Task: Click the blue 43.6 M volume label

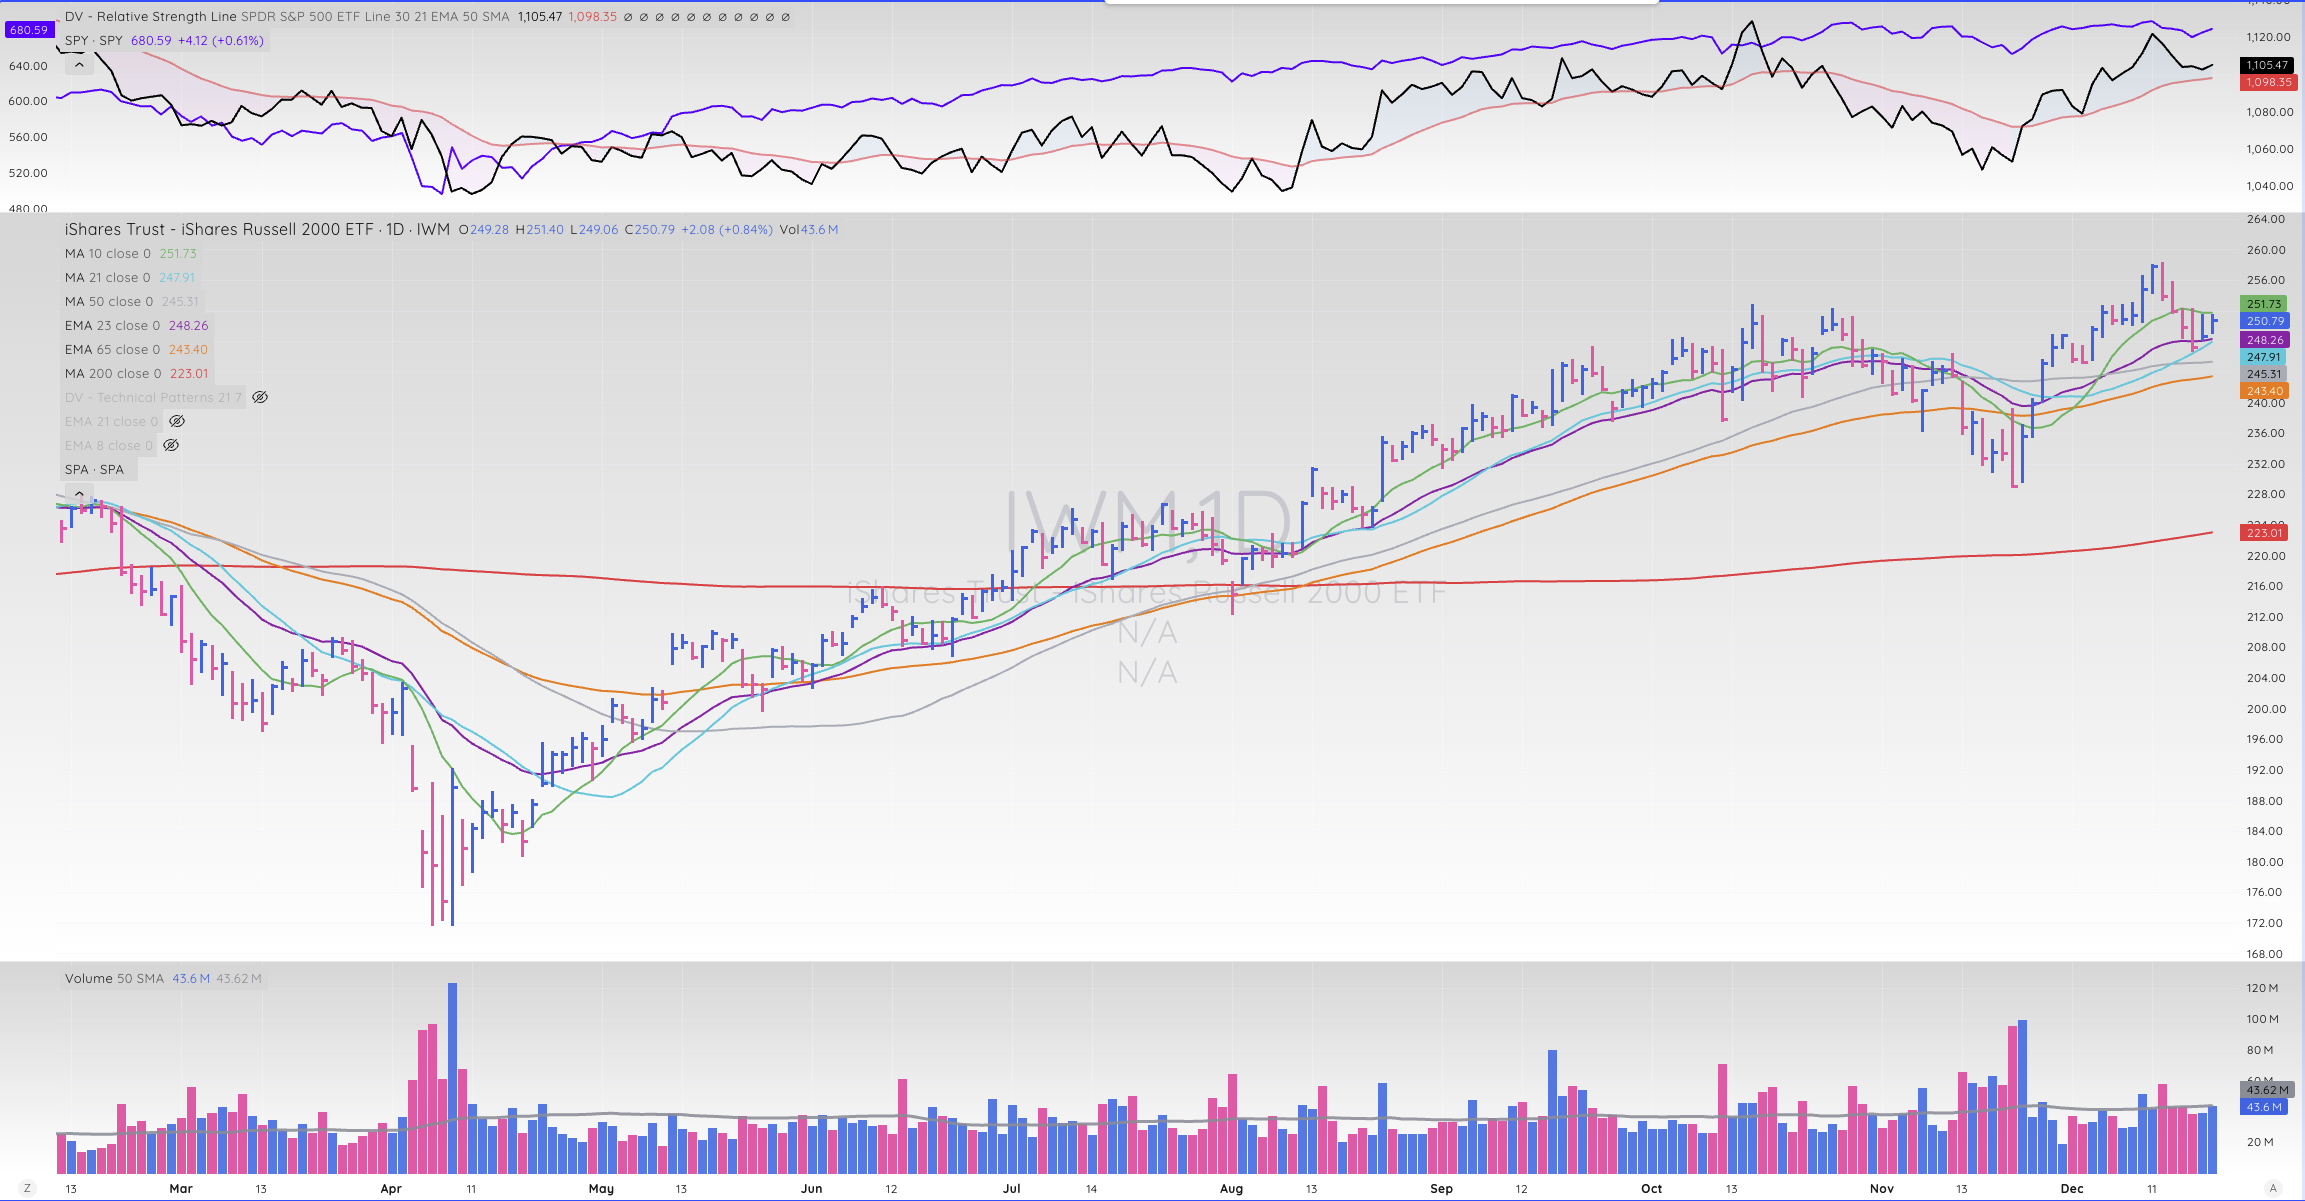Action: pyautogui.click(x=2264, y=1107)
